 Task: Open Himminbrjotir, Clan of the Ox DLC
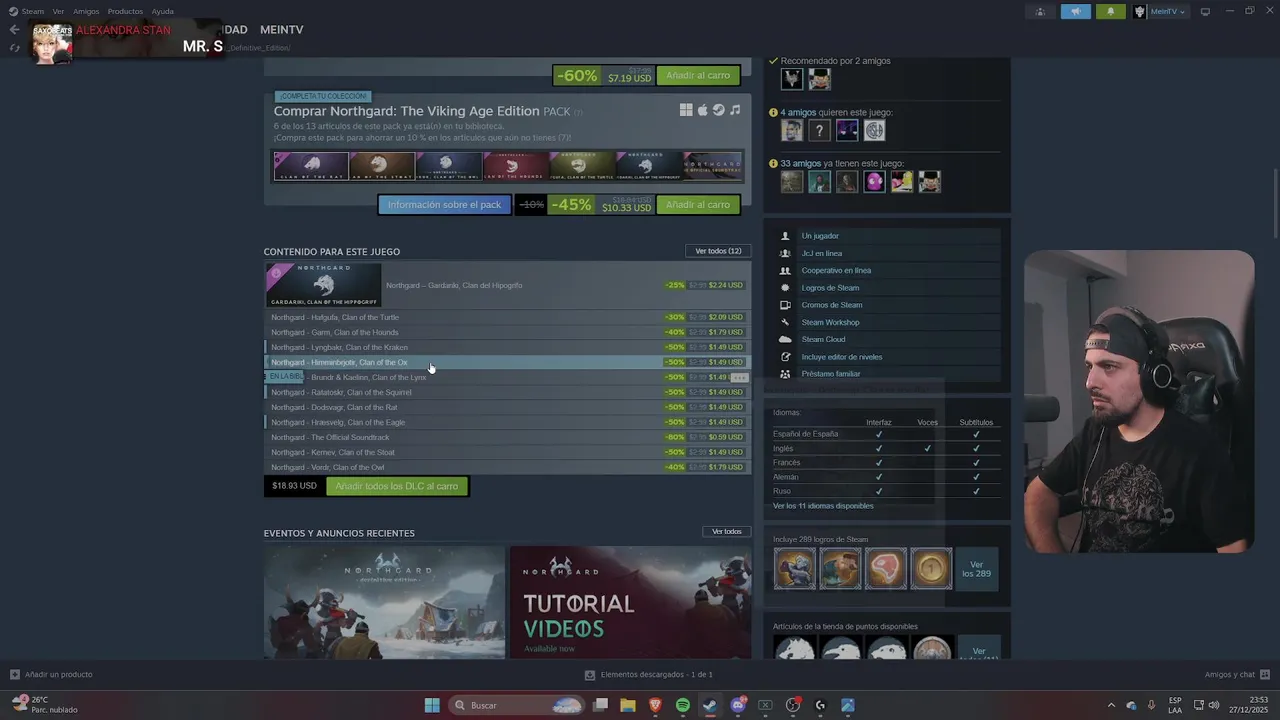[x=507, y=362]
